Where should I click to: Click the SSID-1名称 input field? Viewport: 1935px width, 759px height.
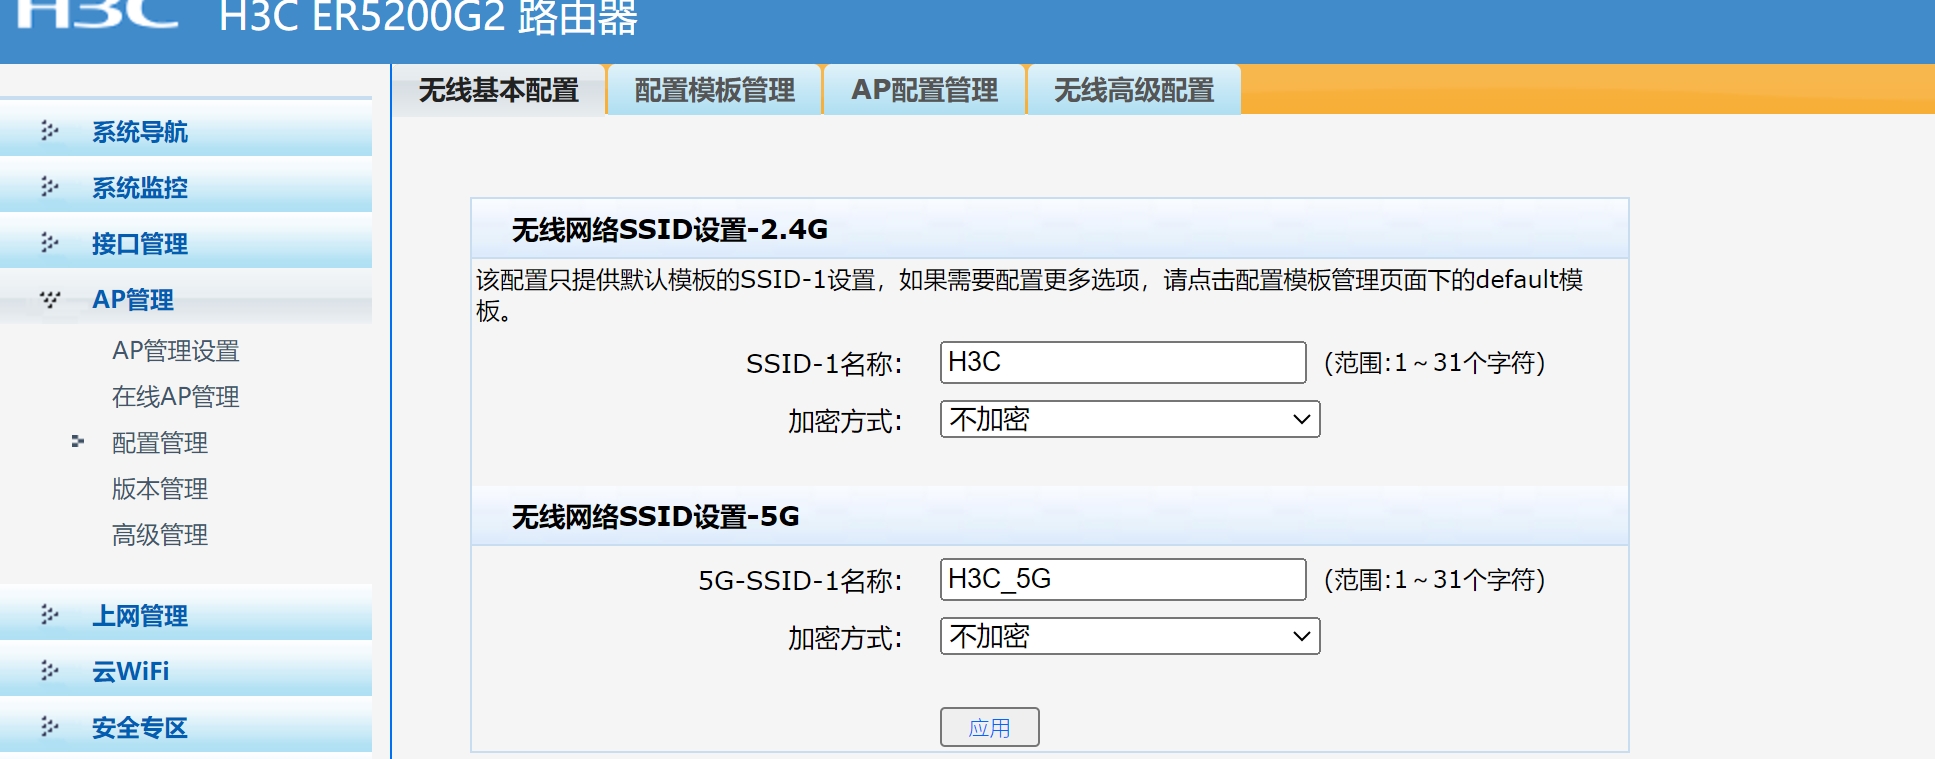[1122, 362]
